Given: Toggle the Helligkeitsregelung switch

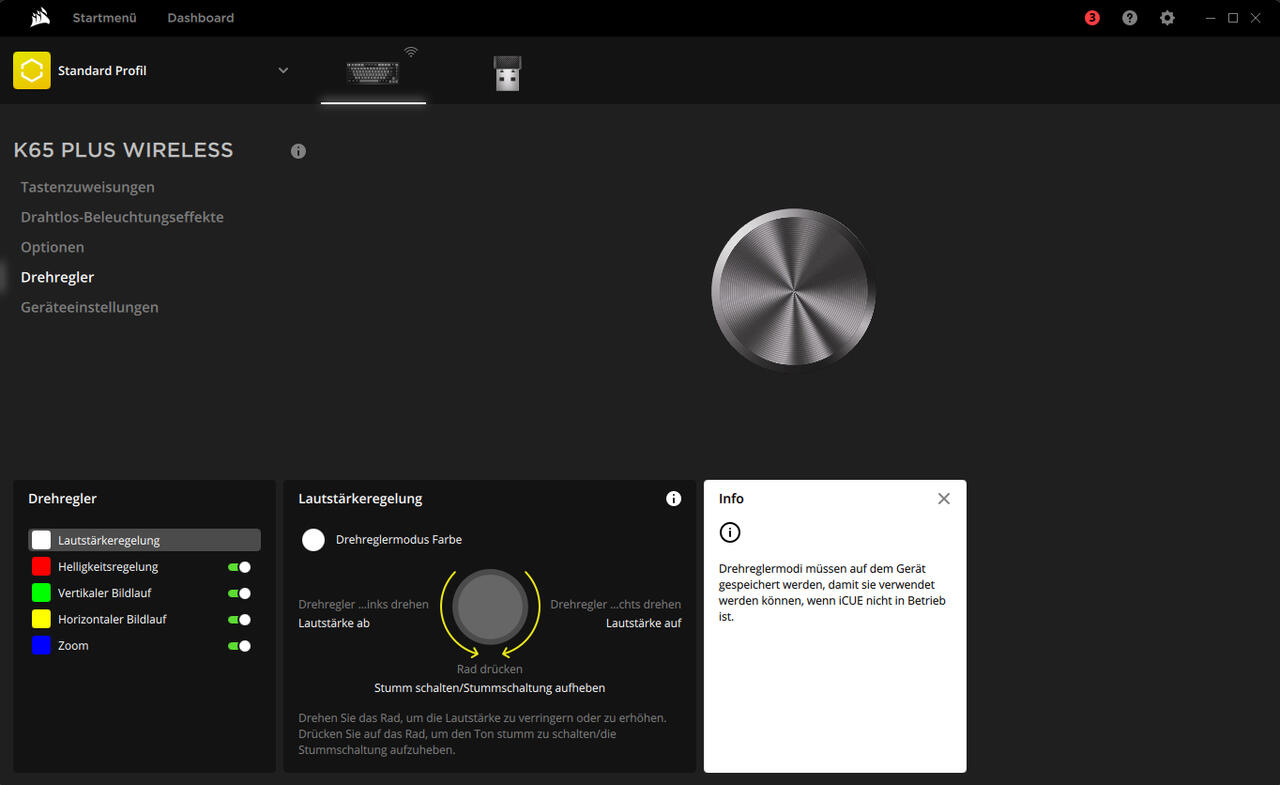Looking at the screenshot, I should [239, 567].
